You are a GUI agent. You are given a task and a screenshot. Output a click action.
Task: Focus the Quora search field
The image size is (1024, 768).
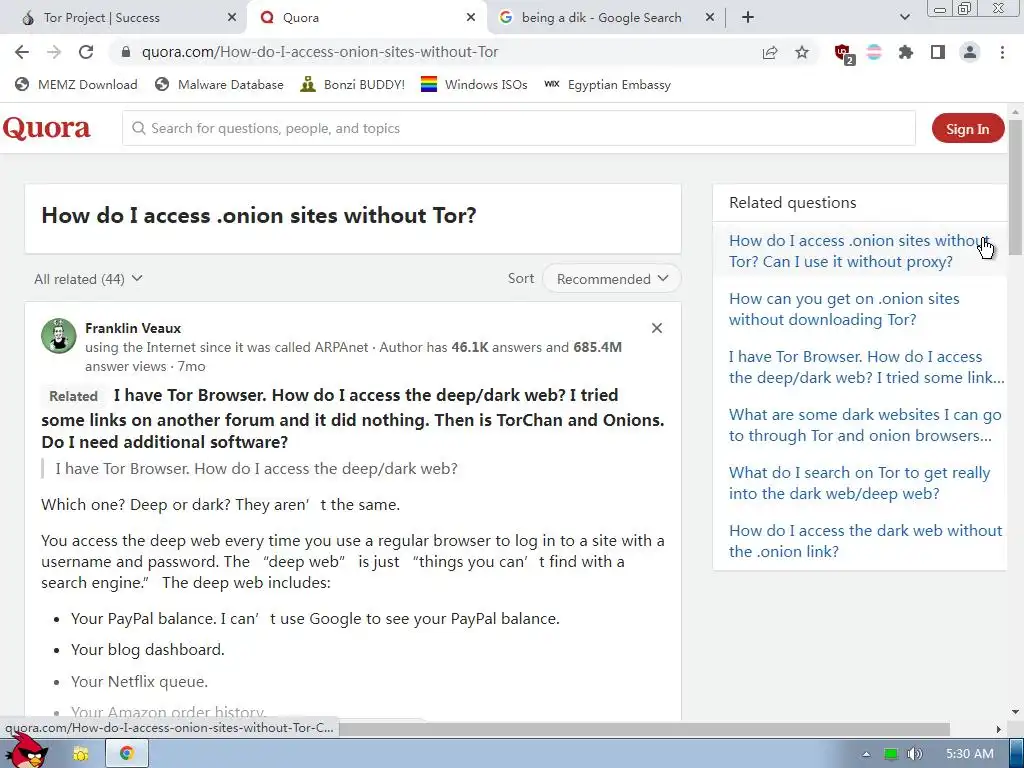coord(519,129)
